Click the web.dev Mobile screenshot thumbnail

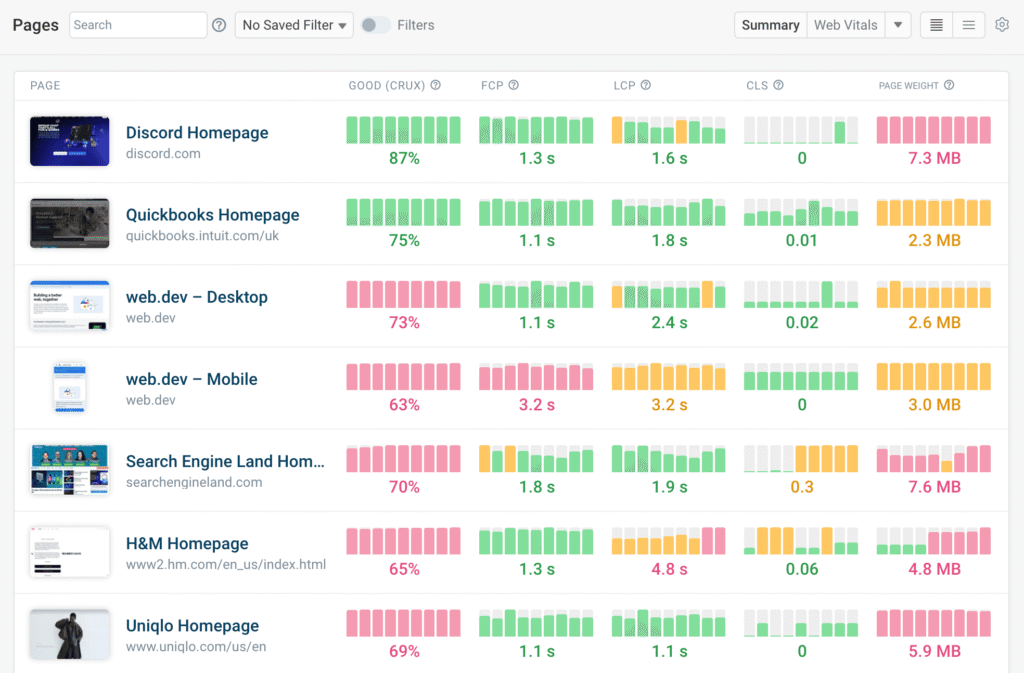pos(69,388)
